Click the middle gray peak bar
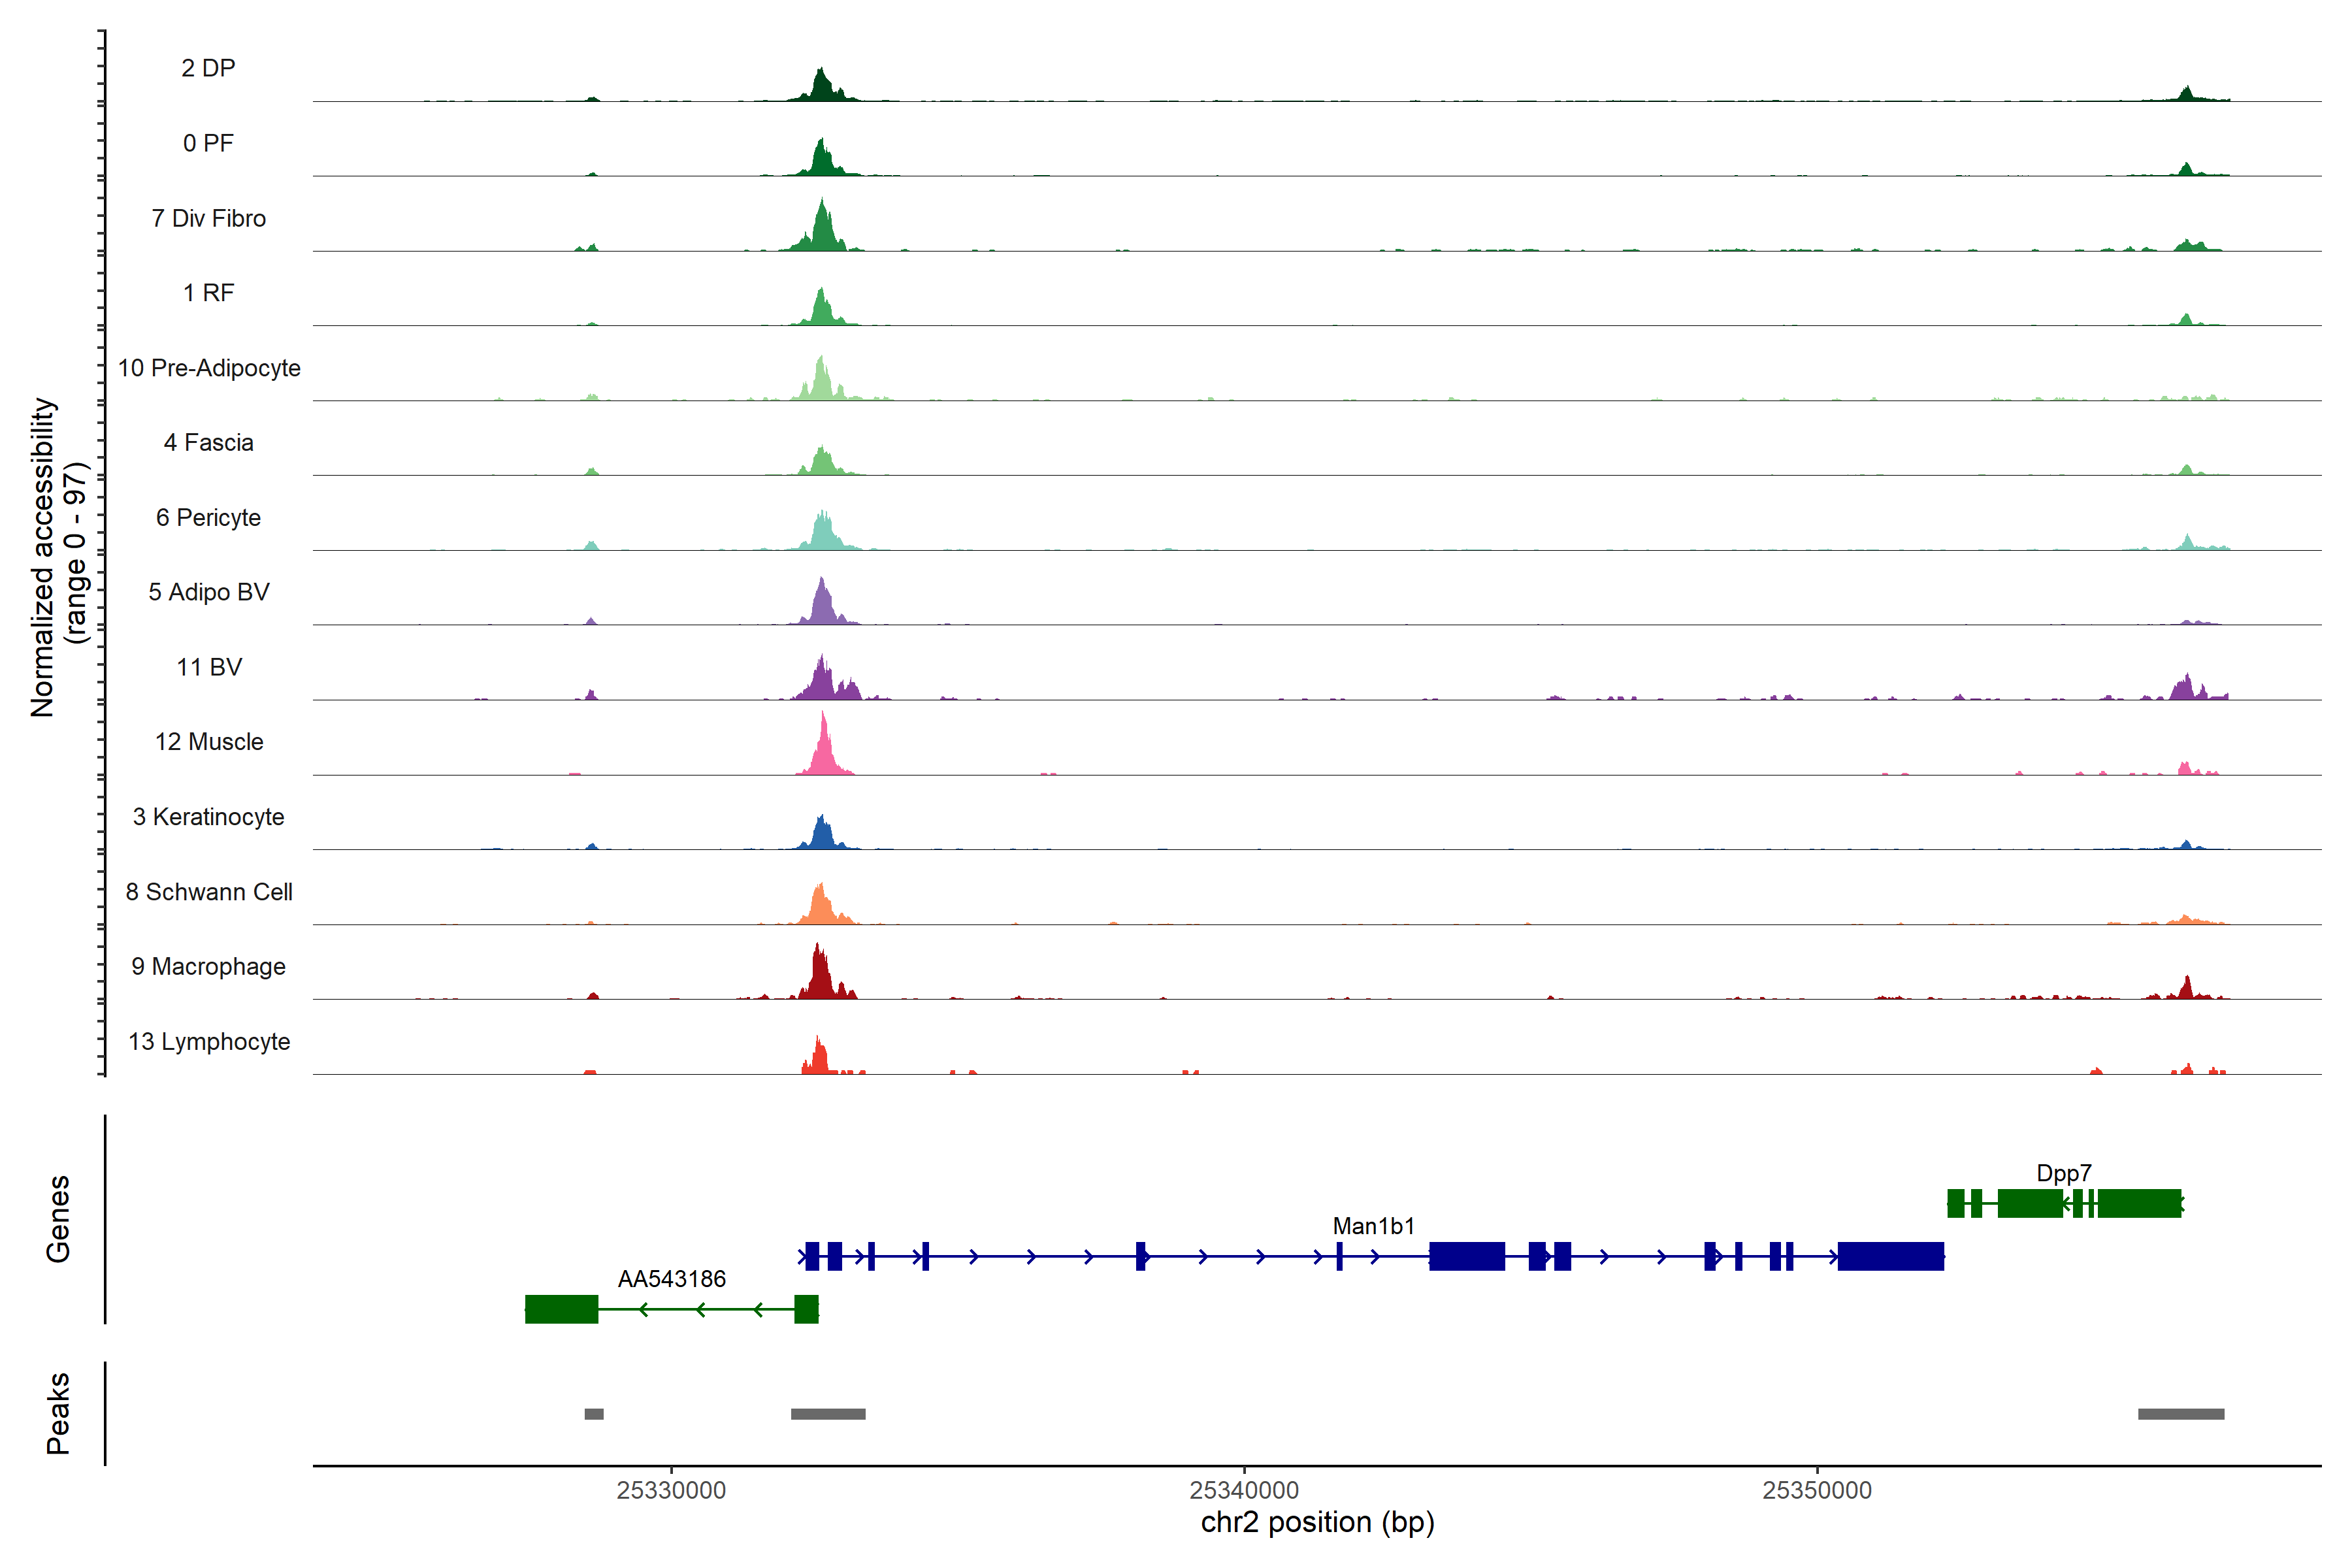The image size is (2352, 1568). click(x=828, y=1414)
